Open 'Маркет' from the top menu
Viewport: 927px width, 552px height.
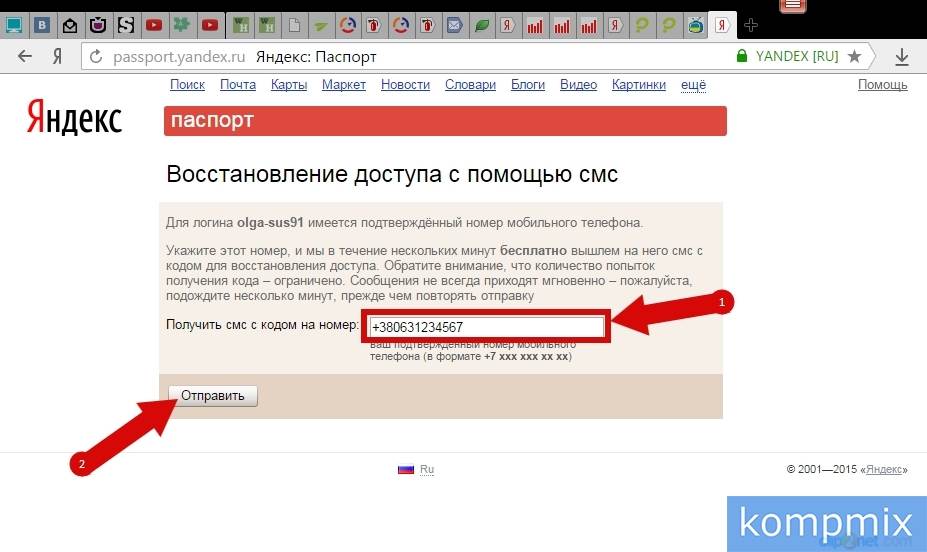[344, 85]
